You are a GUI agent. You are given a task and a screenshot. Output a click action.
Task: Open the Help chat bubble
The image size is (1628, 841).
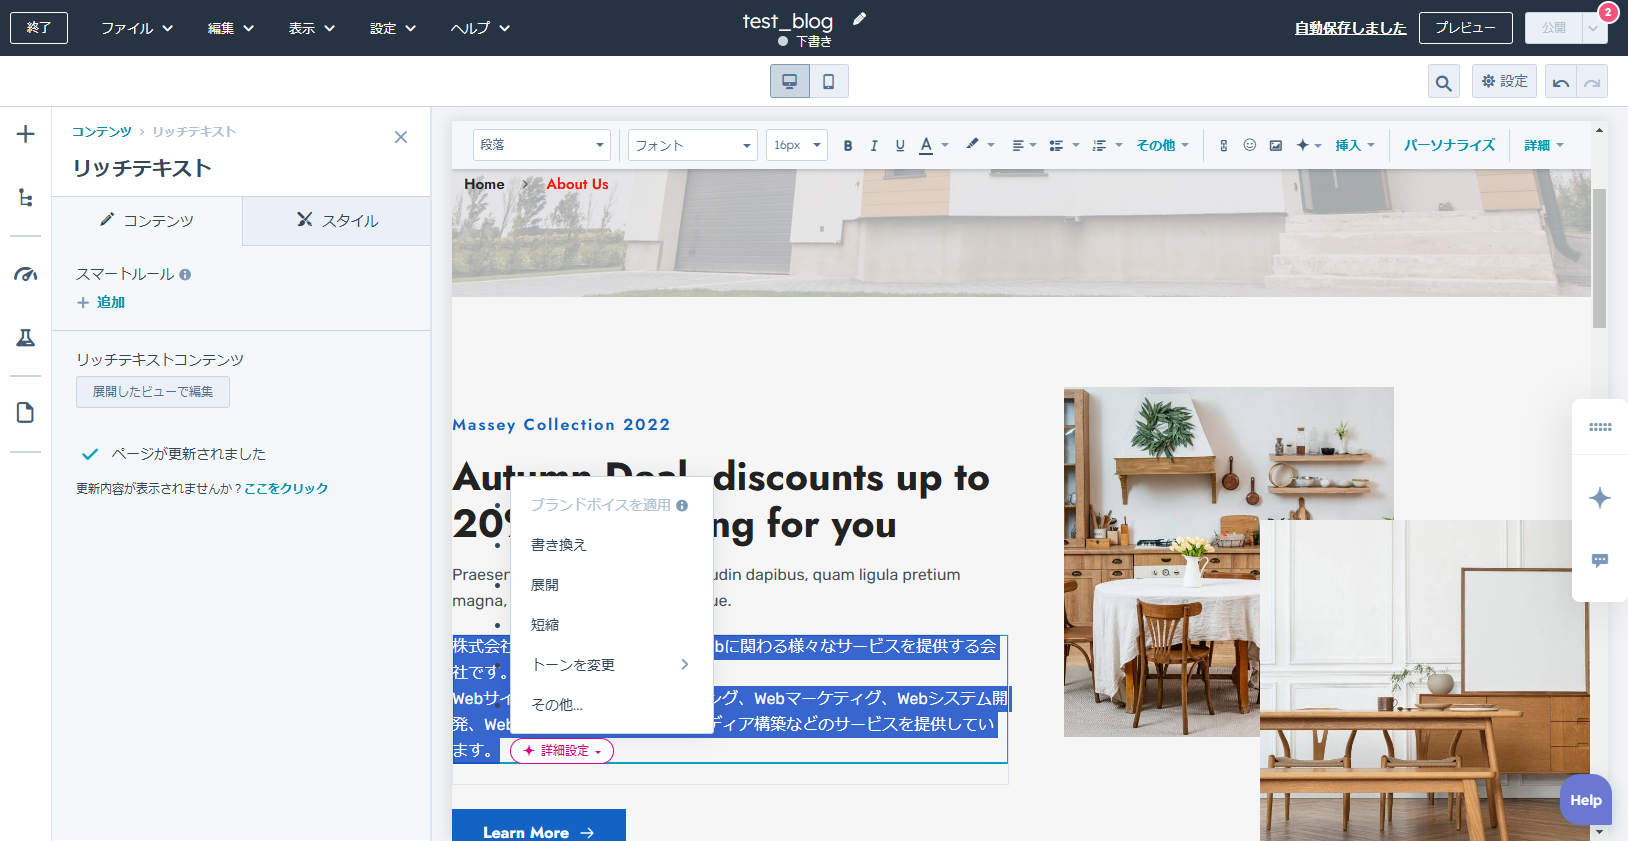[1586, 800]
